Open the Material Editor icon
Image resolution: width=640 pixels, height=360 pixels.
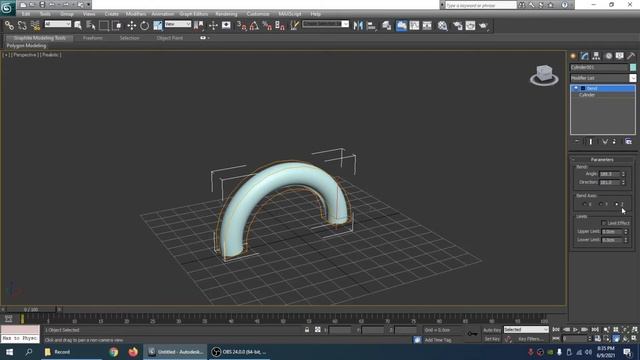pyautogui.click(x=442, y=26)
